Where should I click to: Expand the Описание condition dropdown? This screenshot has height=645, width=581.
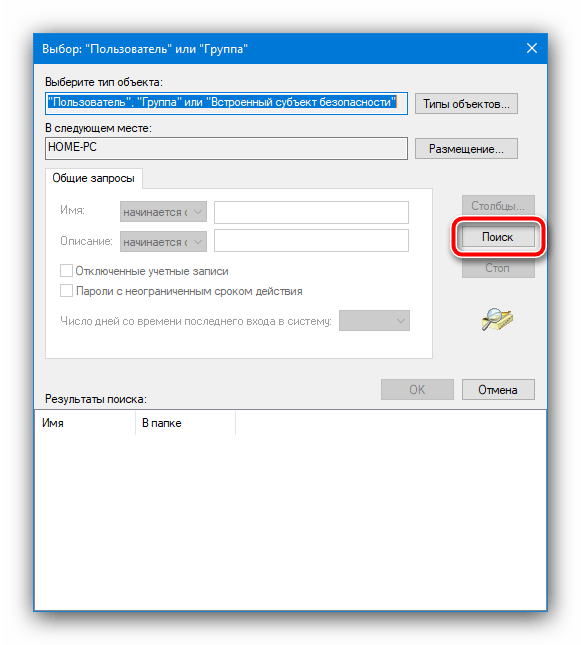163,241
